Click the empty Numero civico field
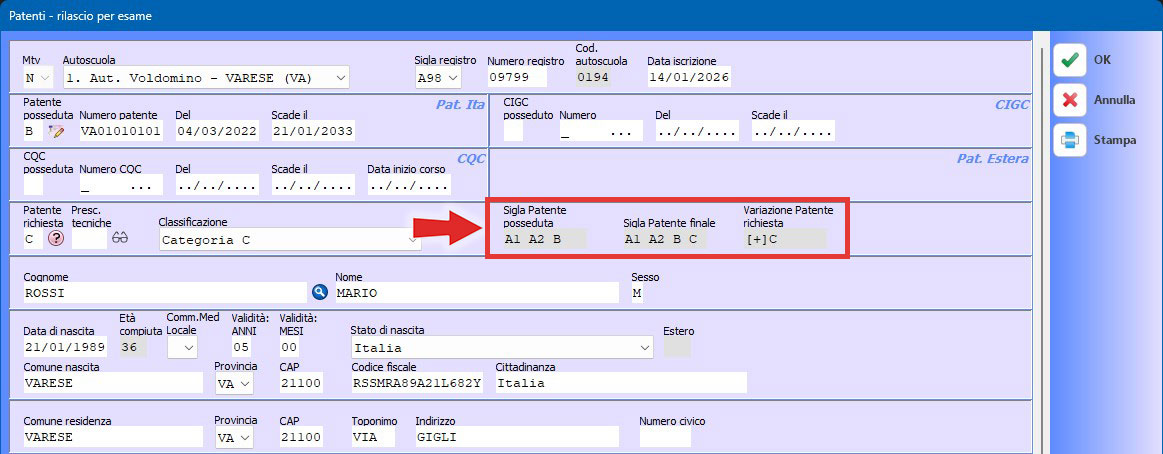Image resolution: width=1163 pixels, height=454 pixels. click(x=665, y=437)
